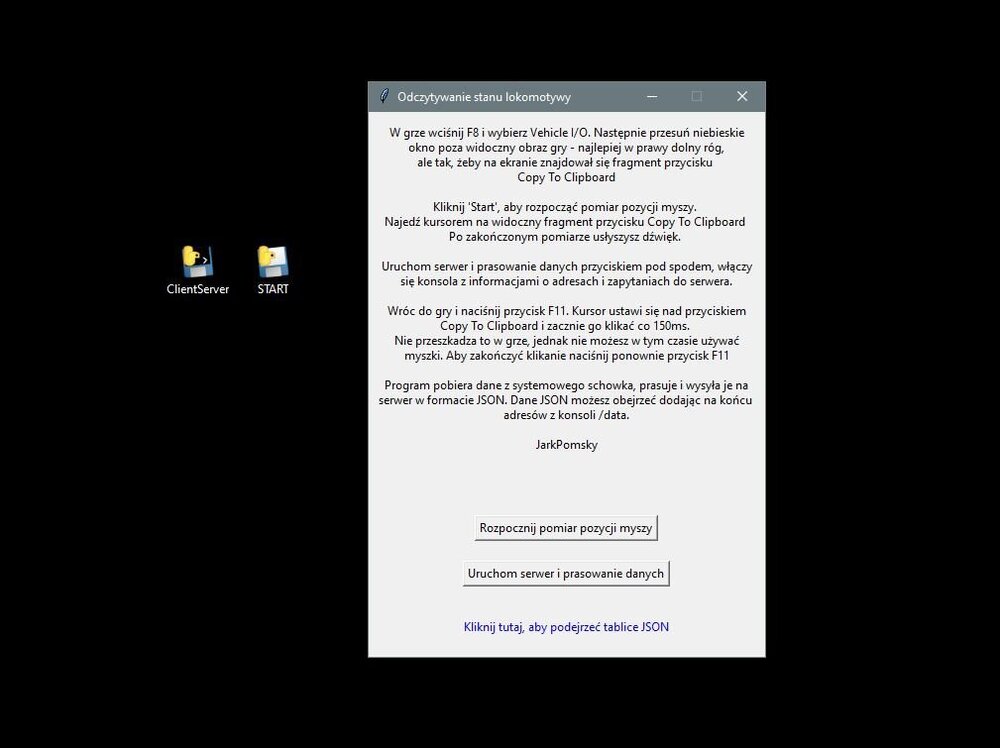This screenshot has width=1000, height=748.
Task: Click the line starting 'Kliknij 'Start', aby rozpocząć'
Action: (565, 207)
